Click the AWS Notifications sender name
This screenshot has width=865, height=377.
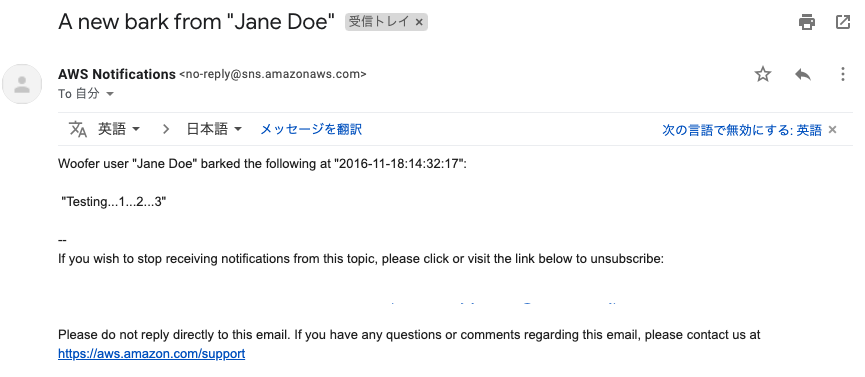coord(117,74)
